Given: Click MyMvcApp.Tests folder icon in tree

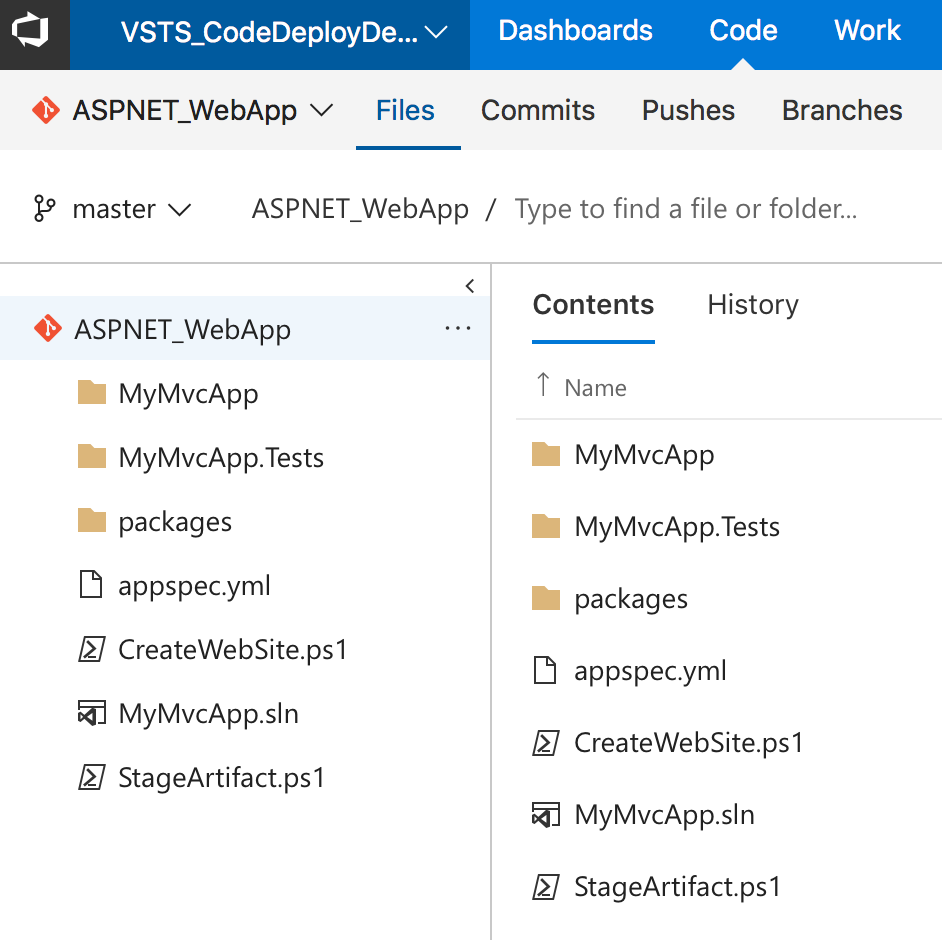Looking at the screenshot, I should [92, 456].
